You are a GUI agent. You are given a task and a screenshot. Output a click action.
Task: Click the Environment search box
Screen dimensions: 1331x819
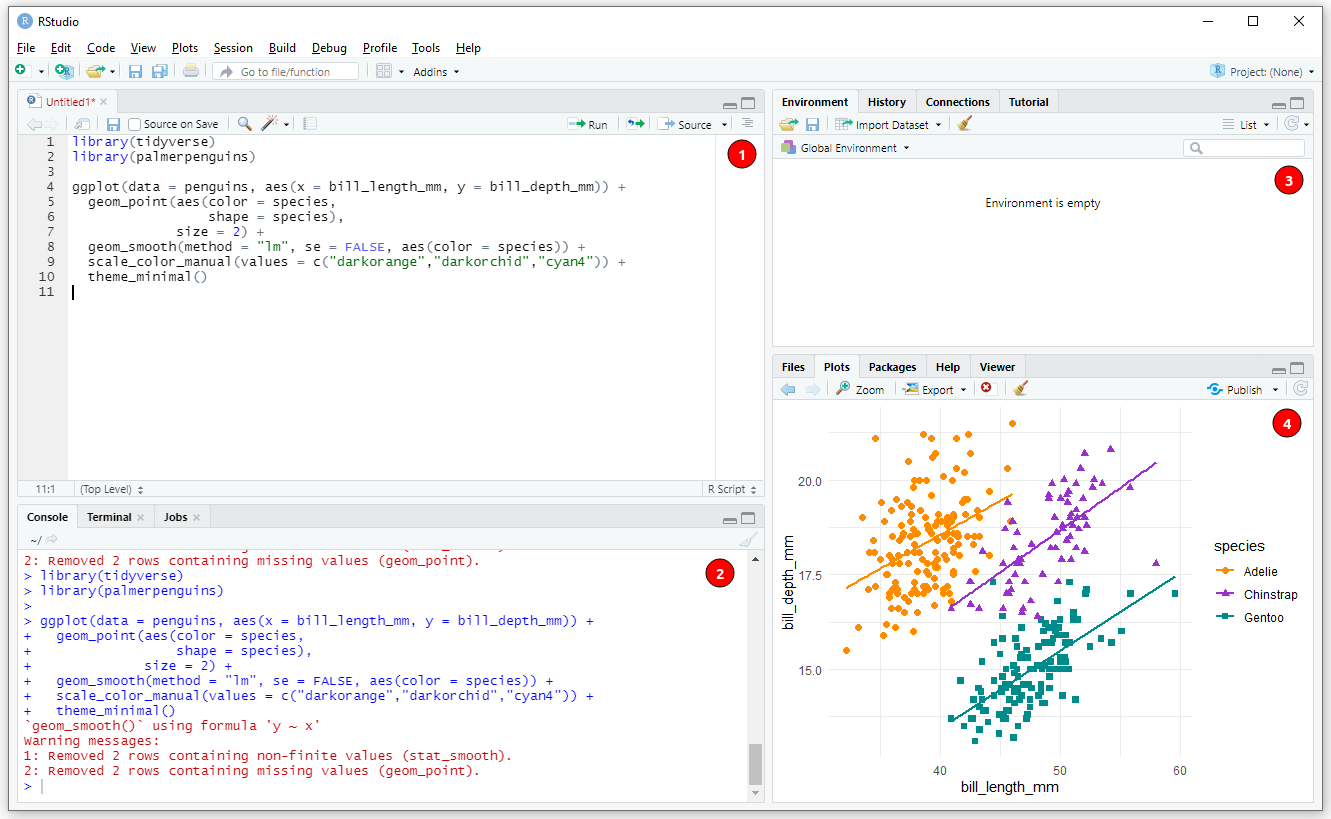[1243, 148]
